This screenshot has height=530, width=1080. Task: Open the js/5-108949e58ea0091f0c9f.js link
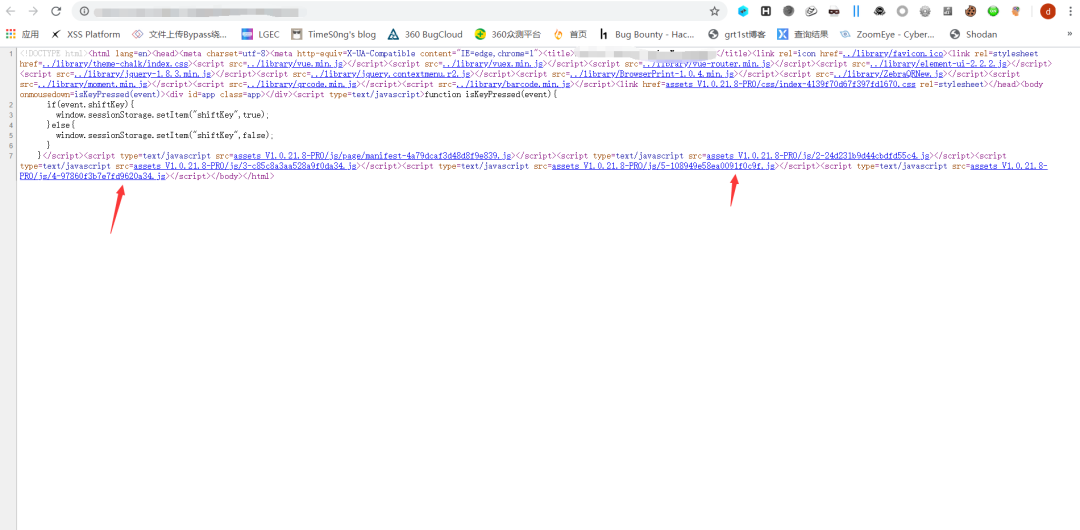pos(665,167)
